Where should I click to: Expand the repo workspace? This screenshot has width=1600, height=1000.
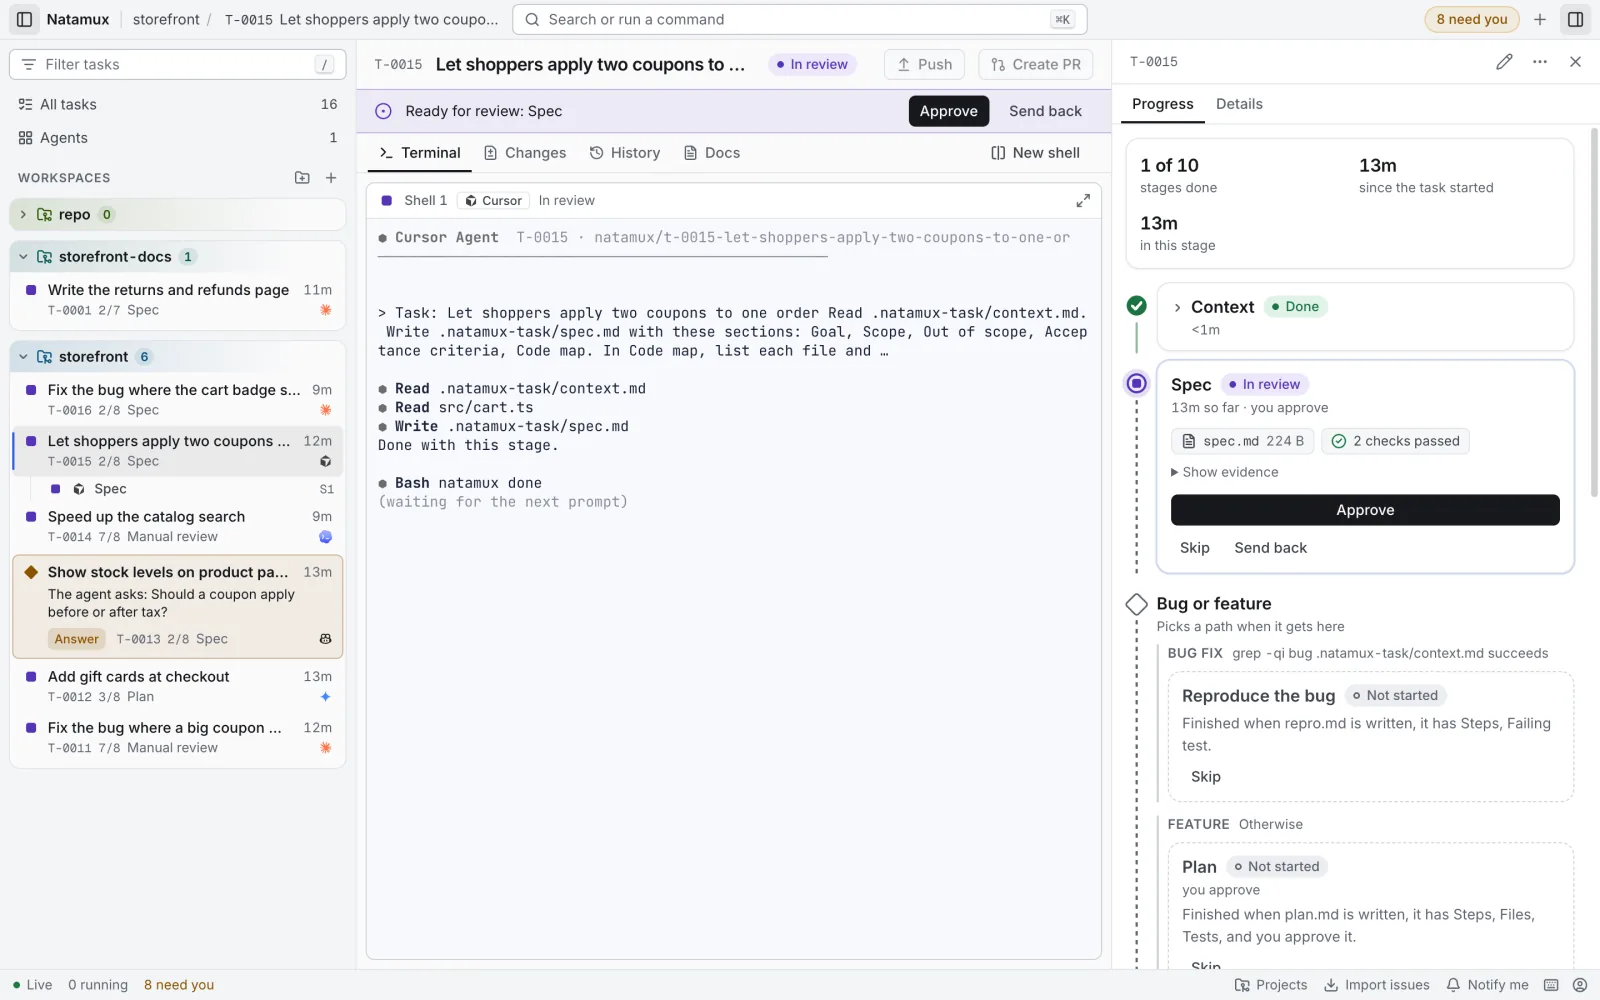click(23, 214)
